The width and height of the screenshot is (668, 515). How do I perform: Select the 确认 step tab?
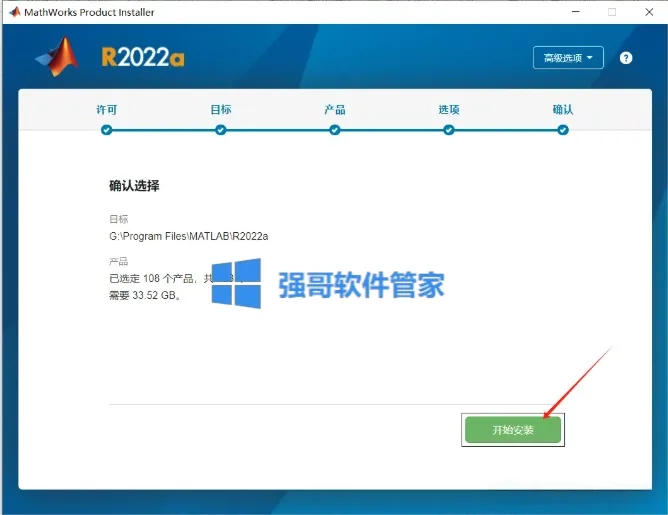[563, 110]
